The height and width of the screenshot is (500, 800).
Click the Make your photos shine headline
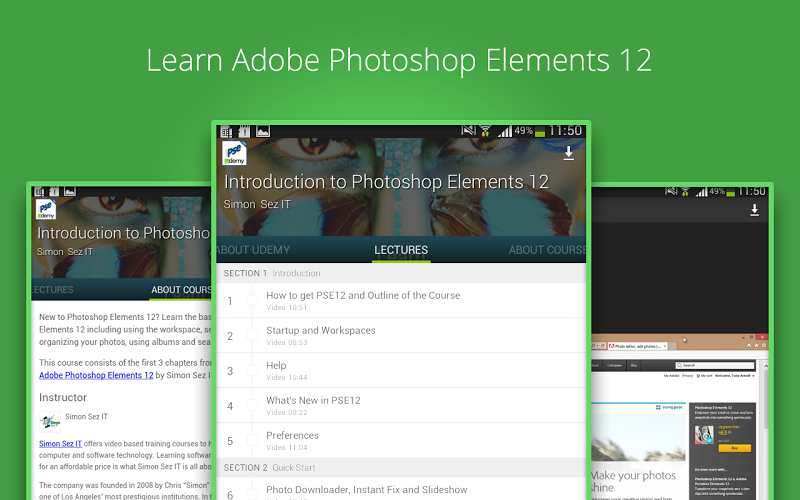(633, 482)
